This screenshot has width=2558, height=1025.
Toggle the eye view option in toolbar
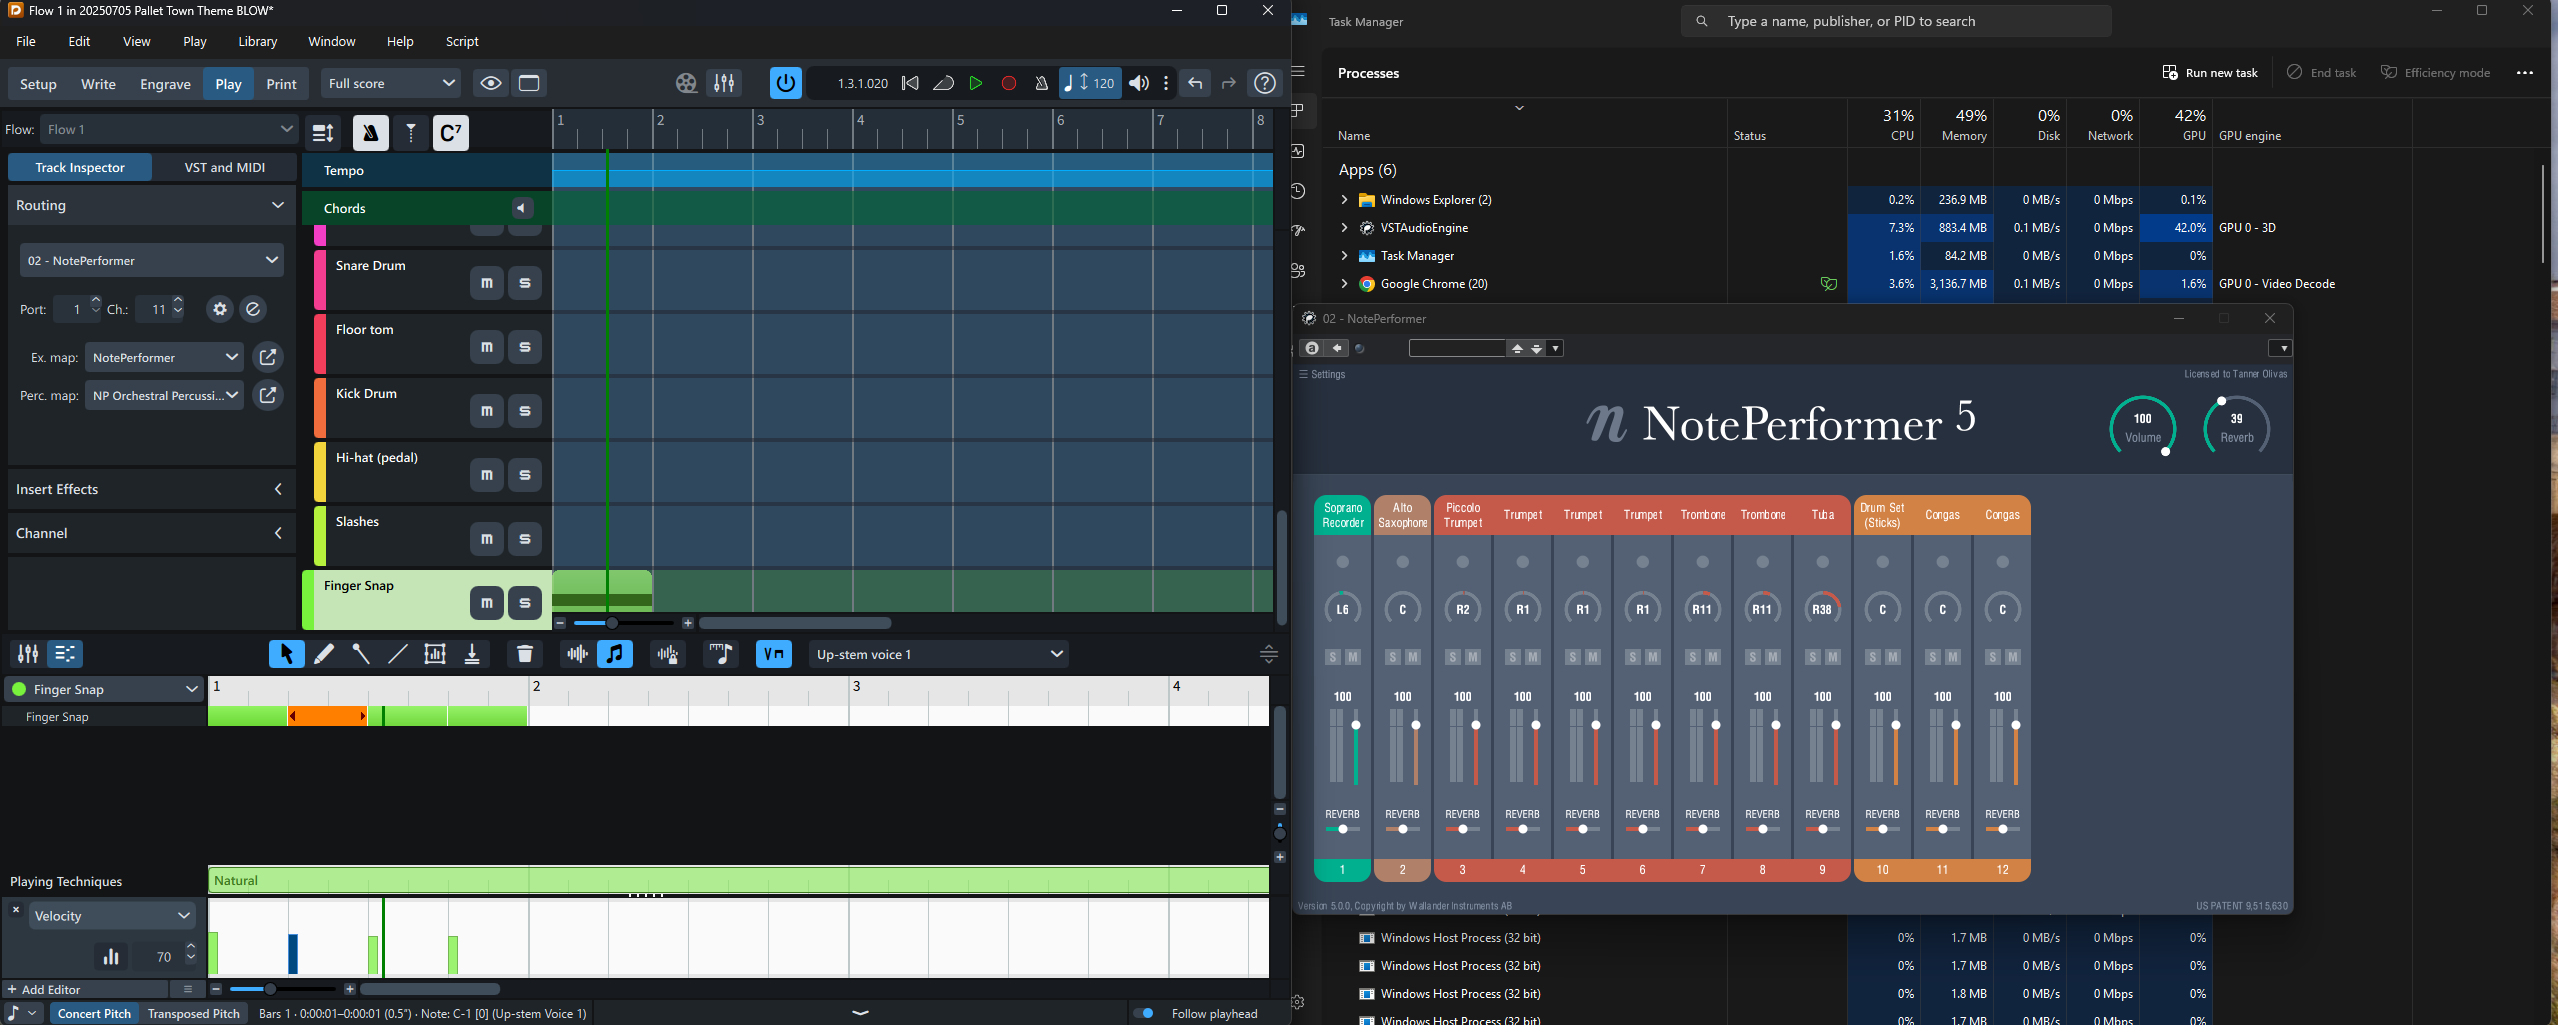pyautogui.click(x=491, y=84)
